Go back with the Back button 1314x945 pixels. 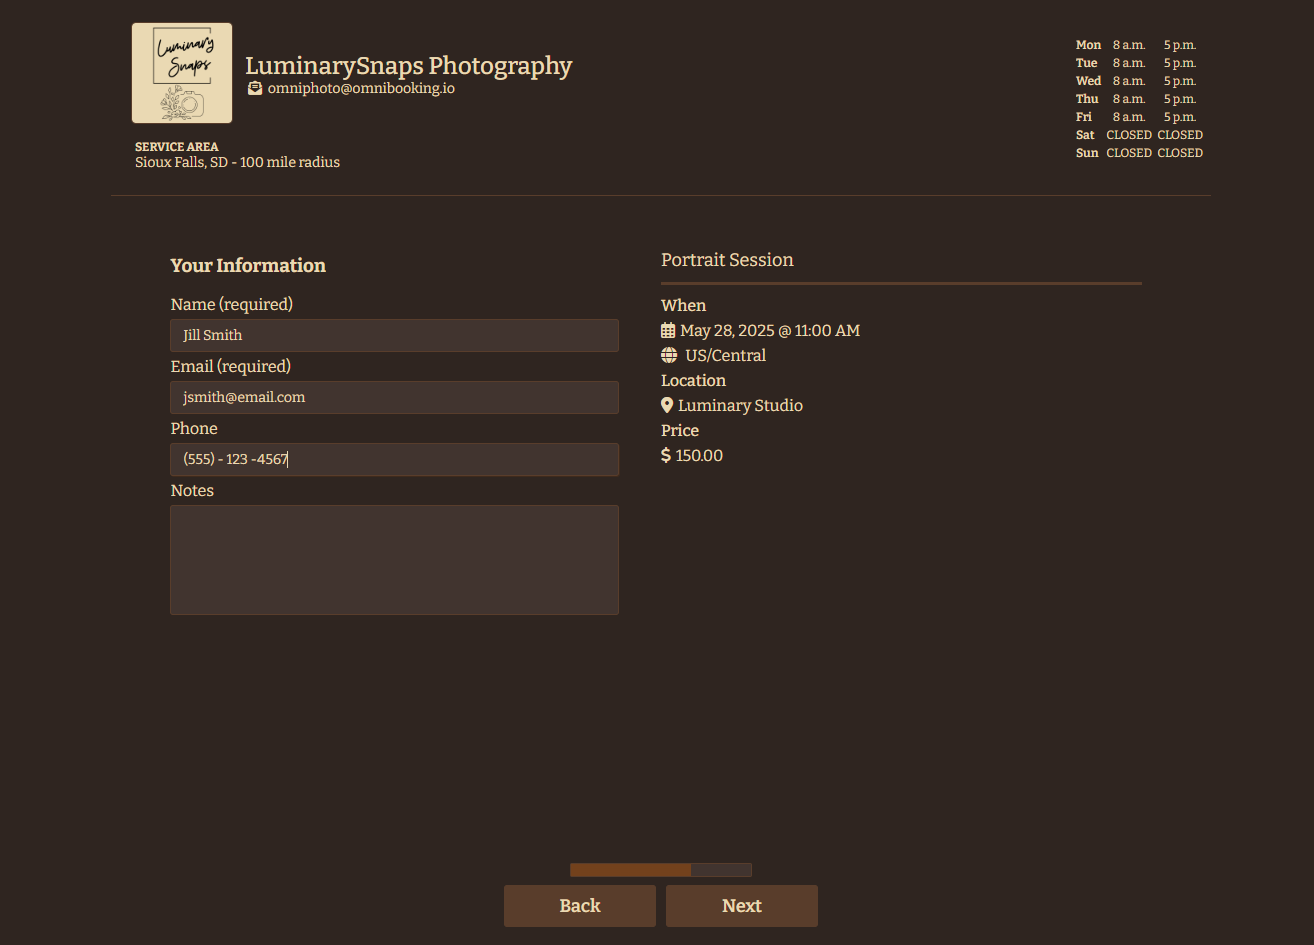580,906
